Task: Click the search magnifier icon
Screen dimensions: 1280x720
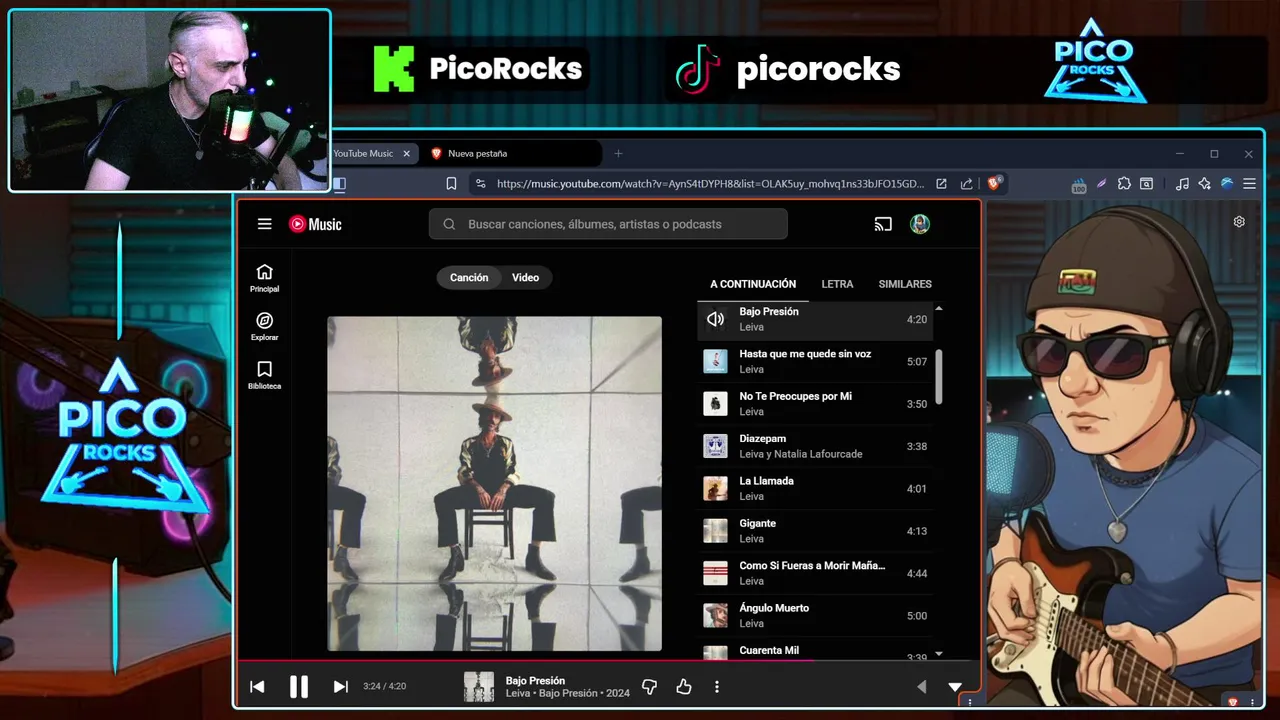Action: pos(449,224)
